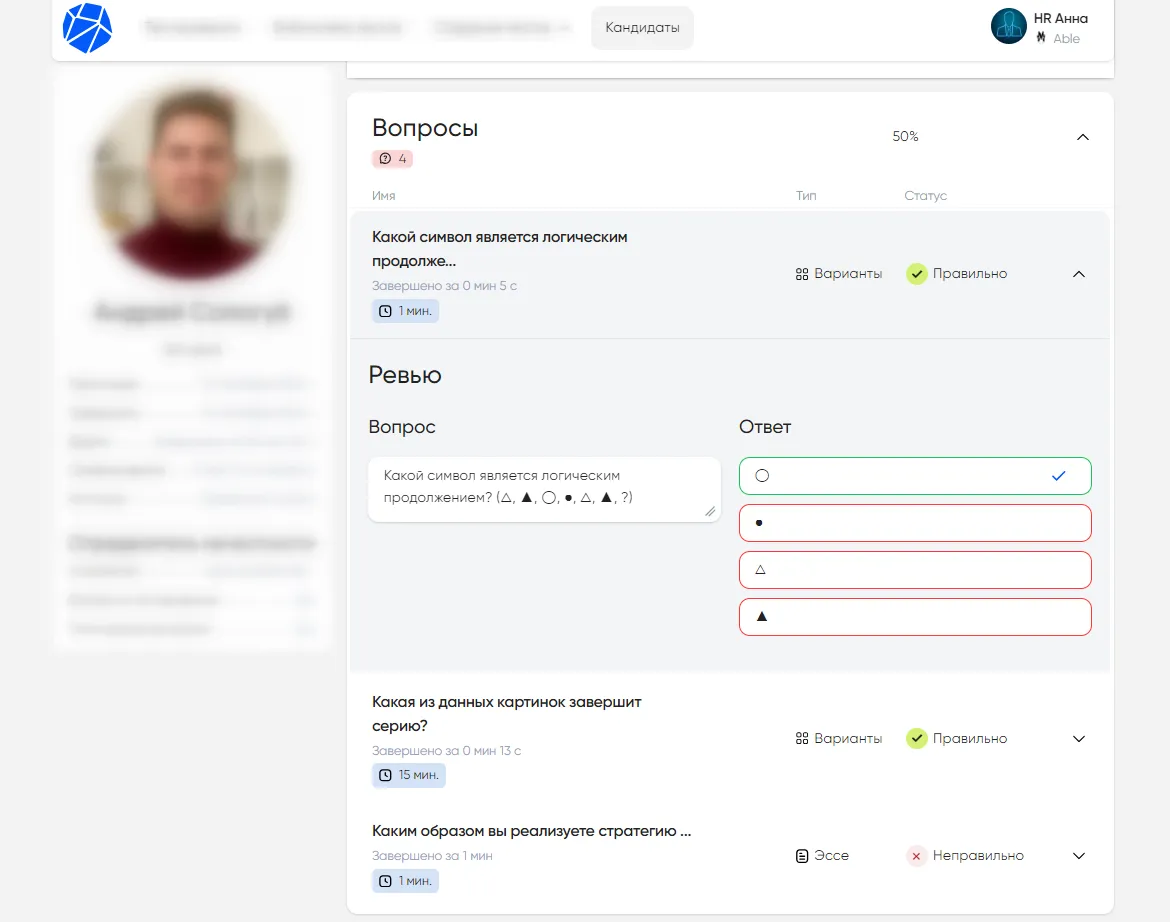Collapse the Вопросы section

(1082, 137)
